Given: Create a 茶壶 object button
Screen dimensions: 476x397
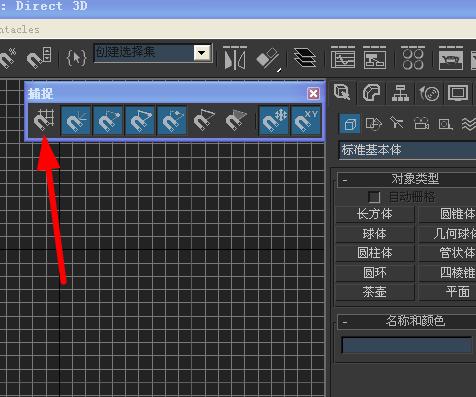Looking at the screenshot, I should 375,292.
